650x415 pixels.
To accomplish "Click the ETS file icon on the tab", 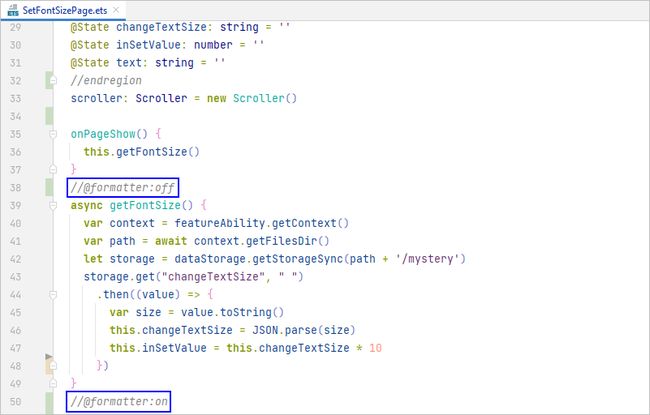I will pos(13,10).
